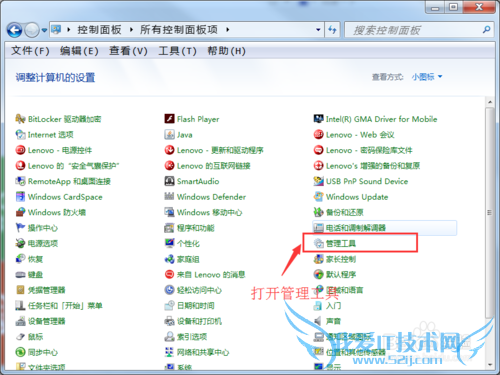Open 恢复 item
500x375 pixels.
pyautogui.click(x=29, y=259)
